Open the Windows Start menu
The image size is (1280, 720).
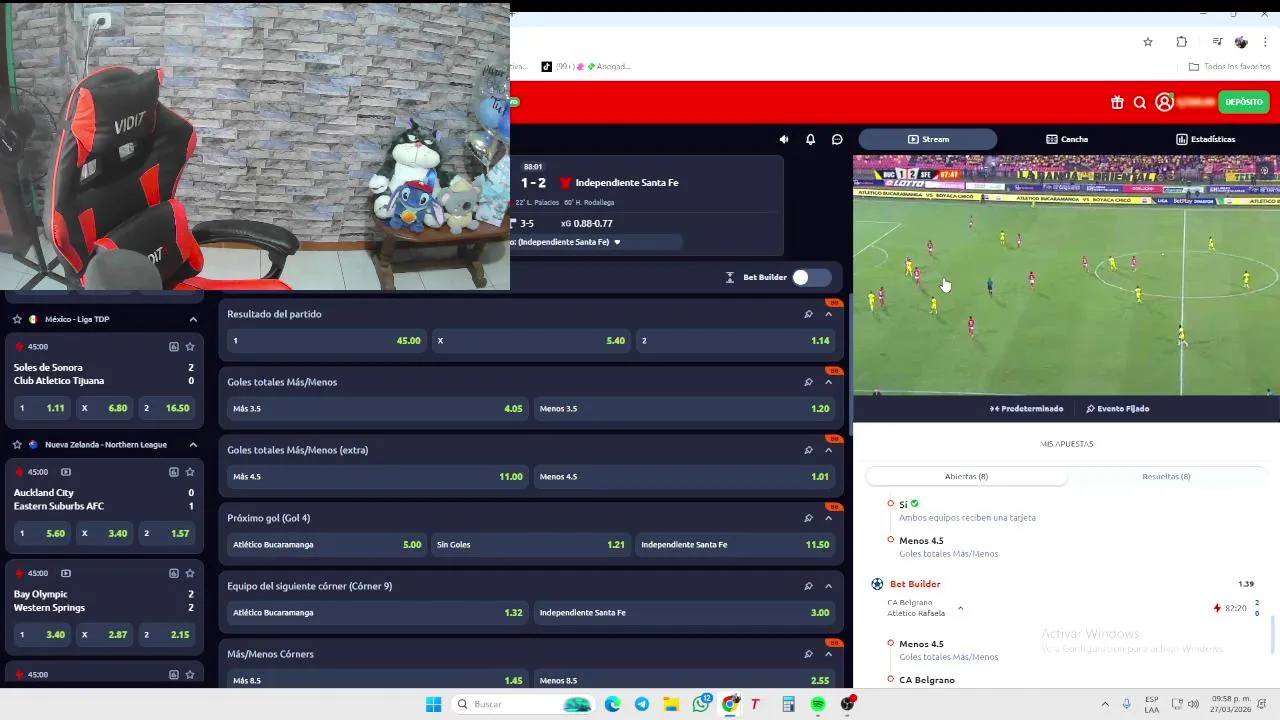coord(433,704)
